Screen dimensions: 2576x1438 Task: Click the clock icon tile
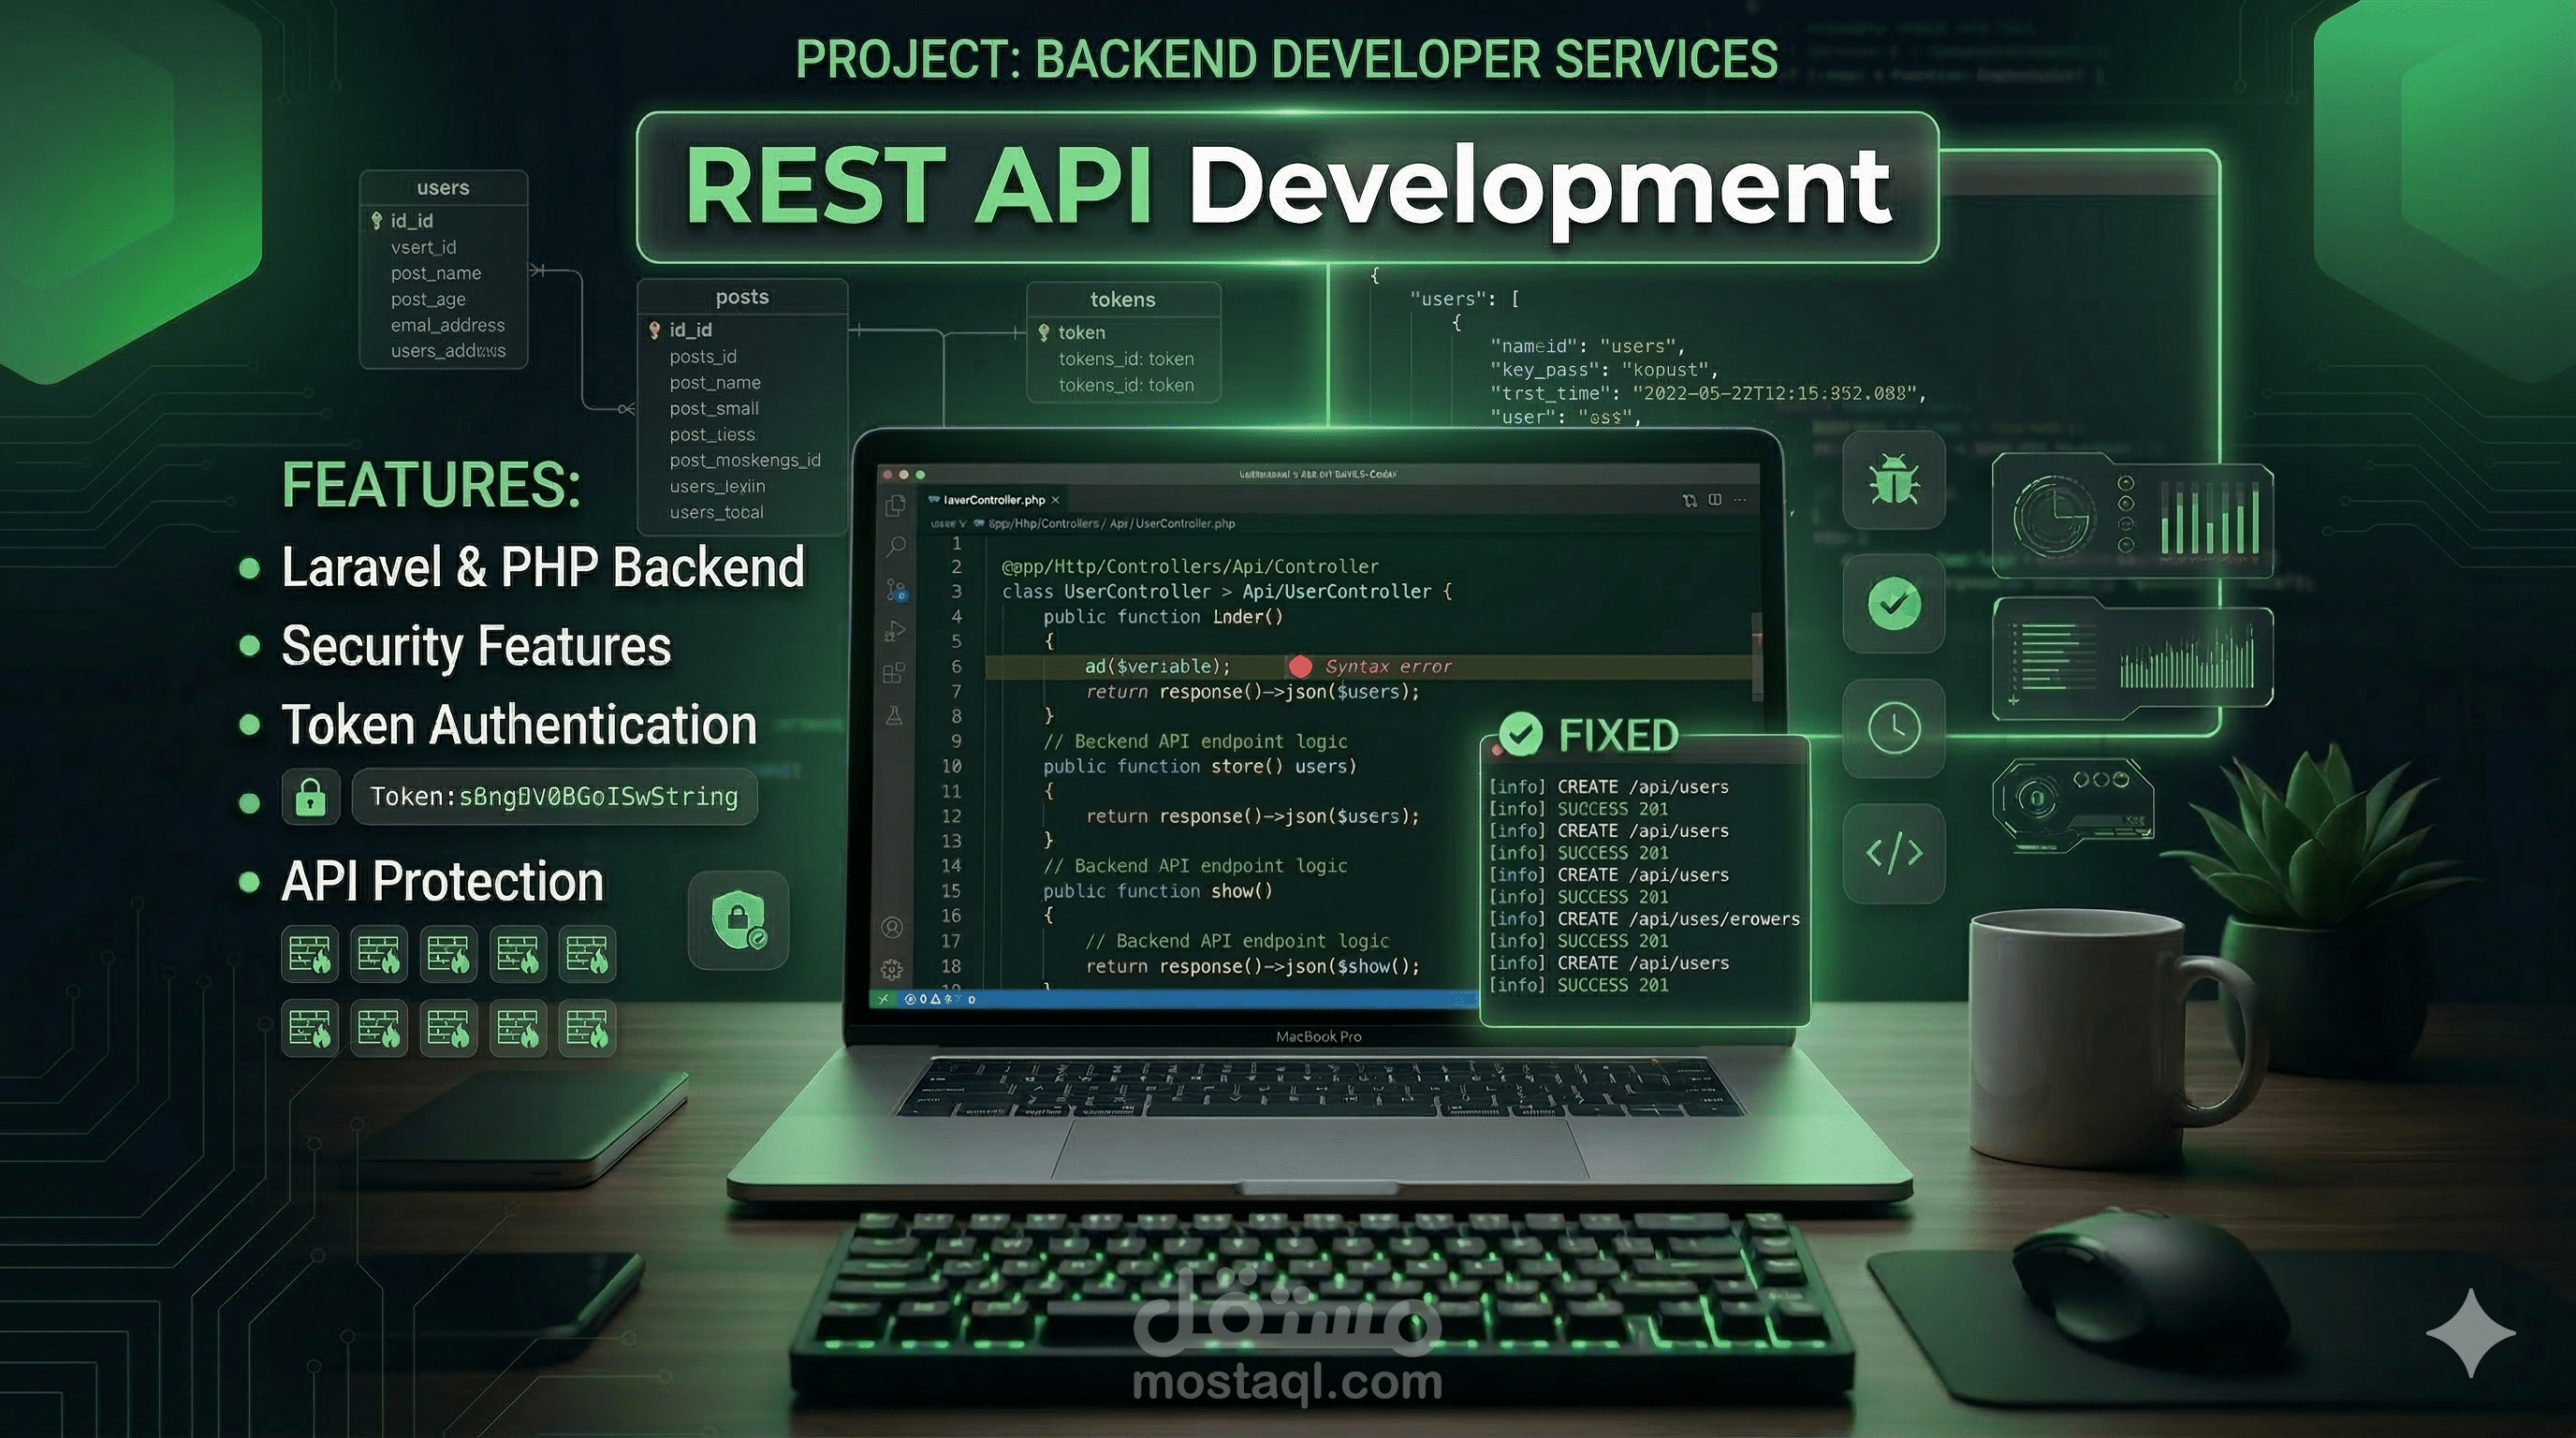pos(1893,727)
